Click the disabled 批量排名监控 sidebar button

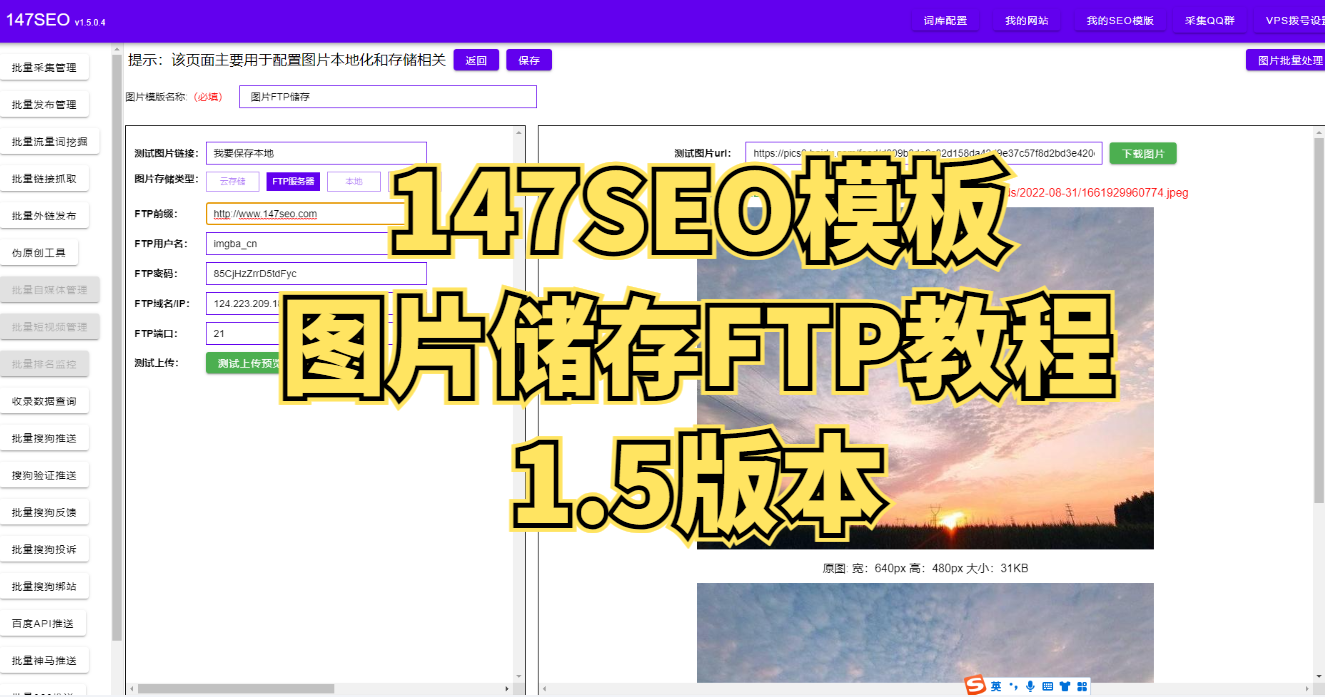(44, 364)
